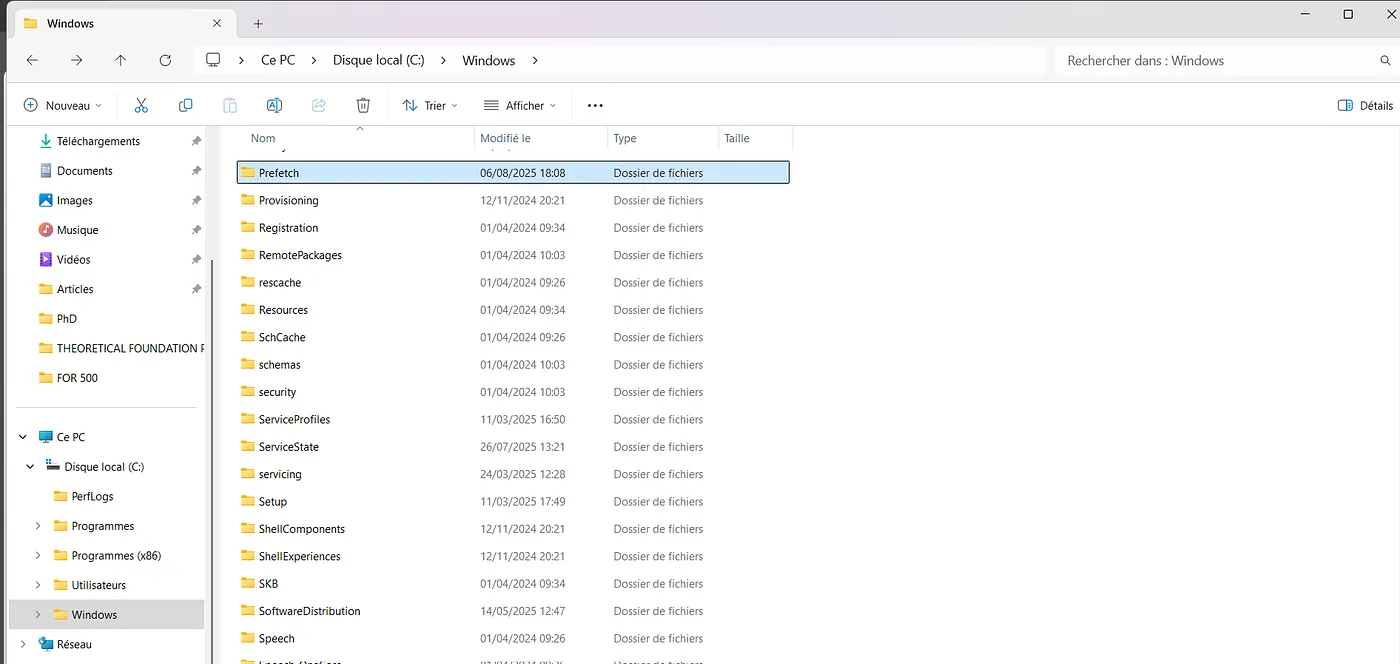Select the PhD sidebar folder
The image size is (1400, 664).
point(67,318)
